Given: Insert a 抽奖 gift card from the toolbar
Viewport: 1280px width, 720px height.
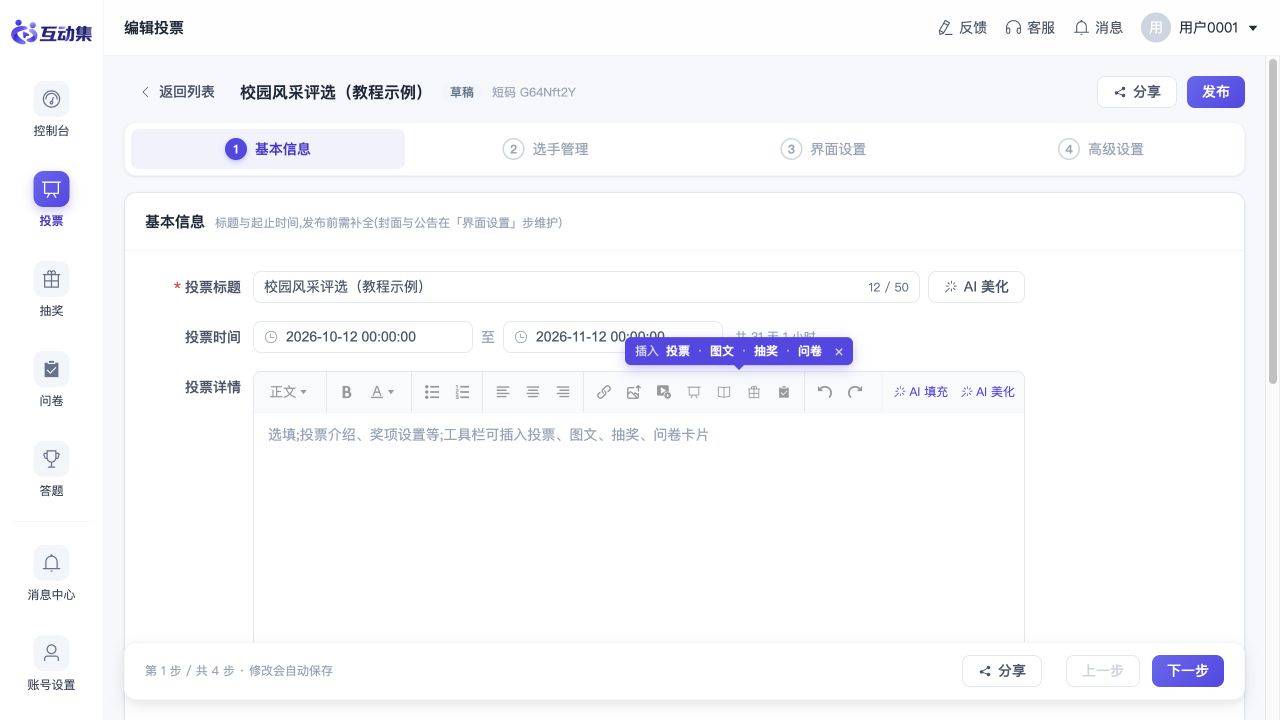Looking at the screenshot, I should [x=754, y=392].
